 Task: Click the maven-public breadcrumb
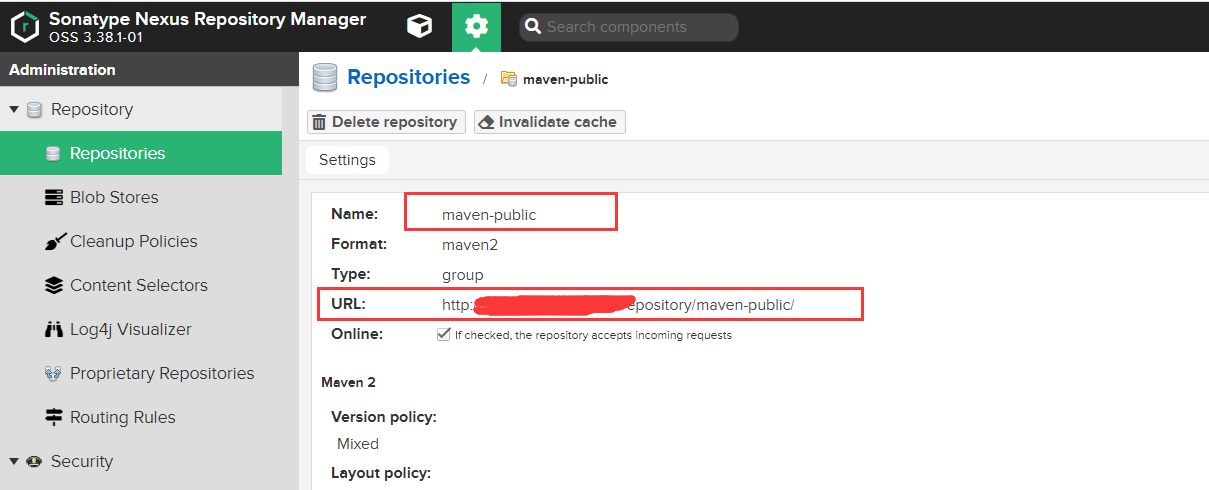tap(565, 79)
